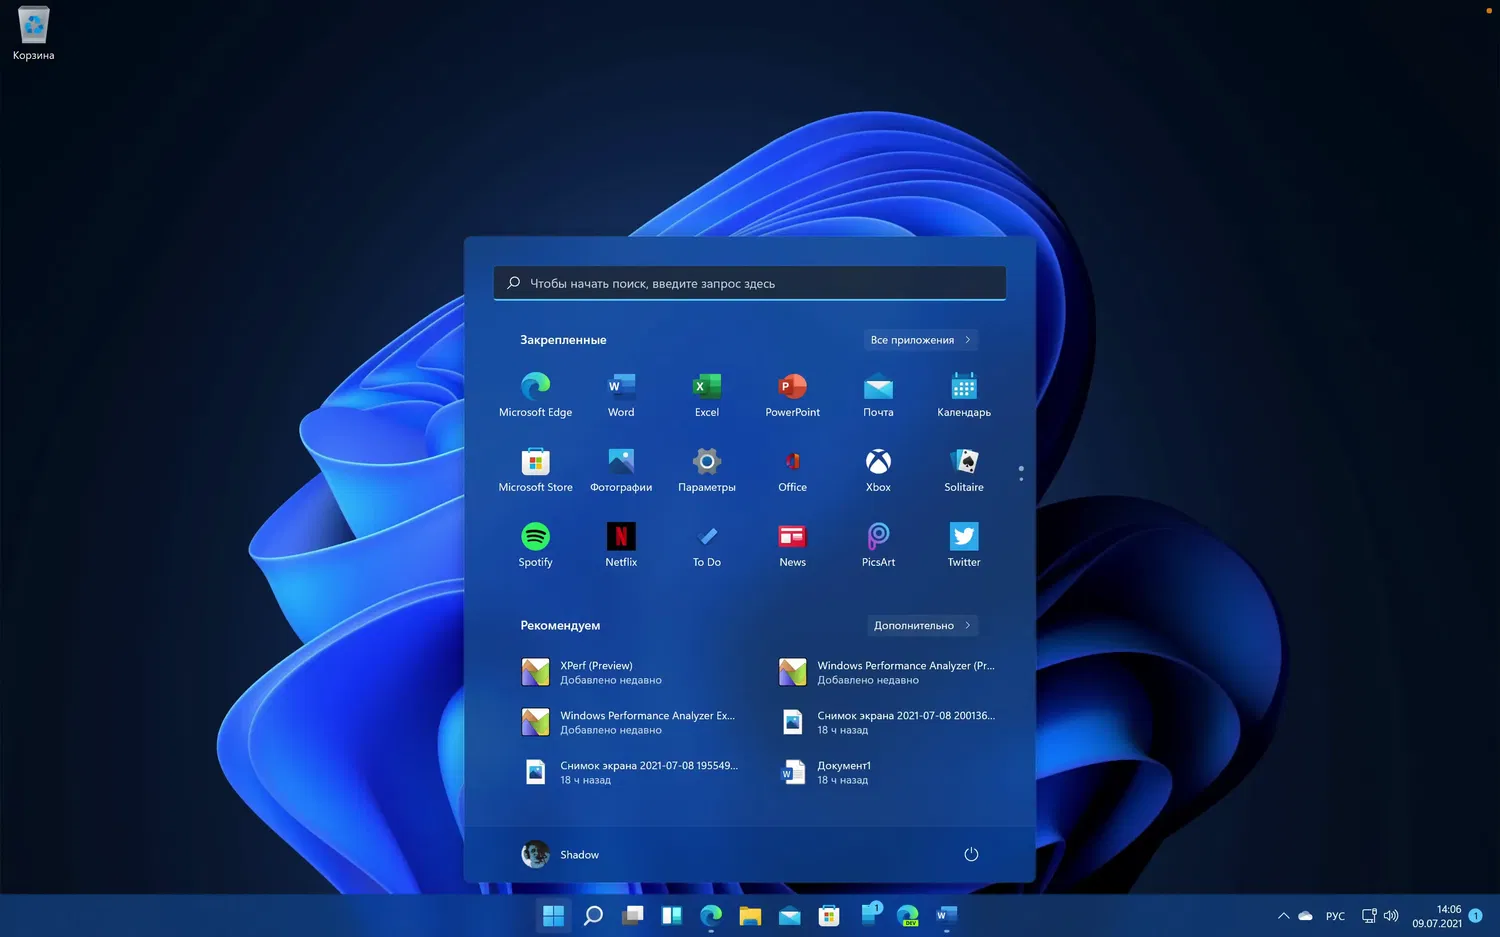
Task: Switch РУС input language in tray
Action: (1335, 916)
